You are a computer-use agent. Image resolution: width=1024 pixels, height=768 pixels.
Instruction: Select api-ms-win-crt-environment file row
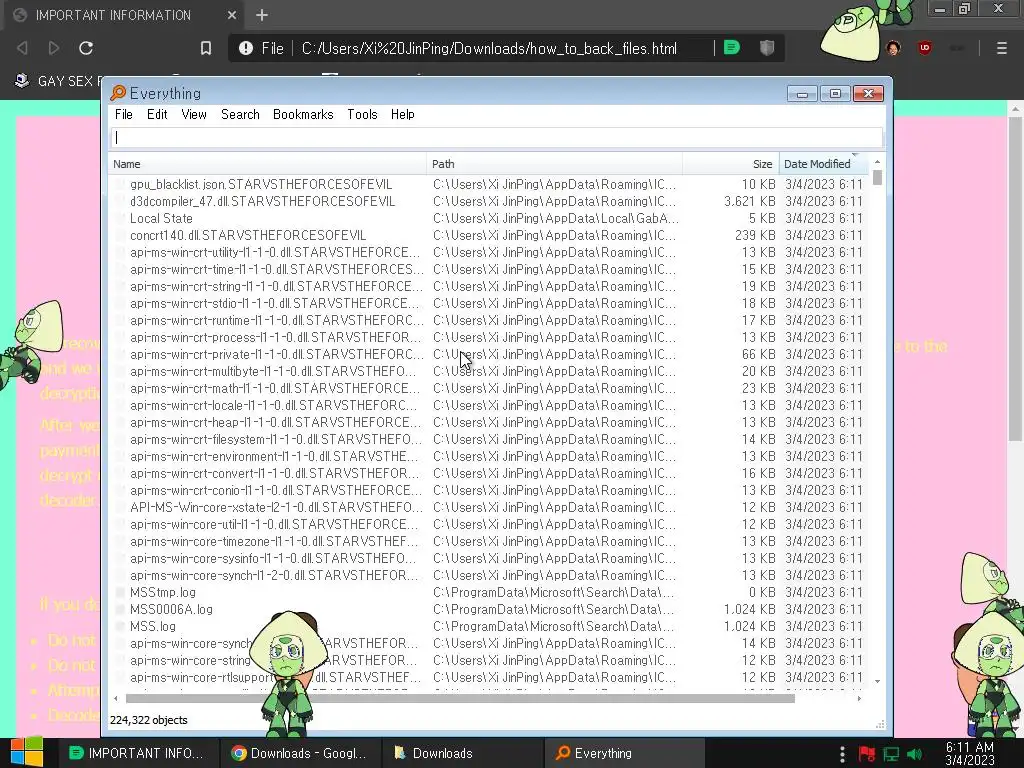[x=488, y=456]
